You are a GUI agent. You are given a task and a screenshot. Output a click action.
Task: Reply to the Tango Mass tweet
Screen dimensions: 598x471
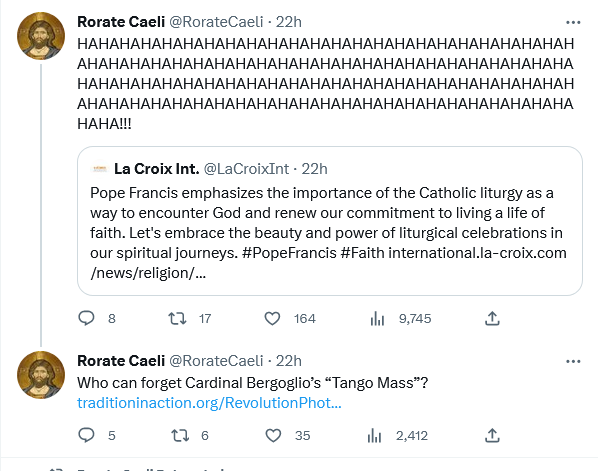[x=86, y=435]
